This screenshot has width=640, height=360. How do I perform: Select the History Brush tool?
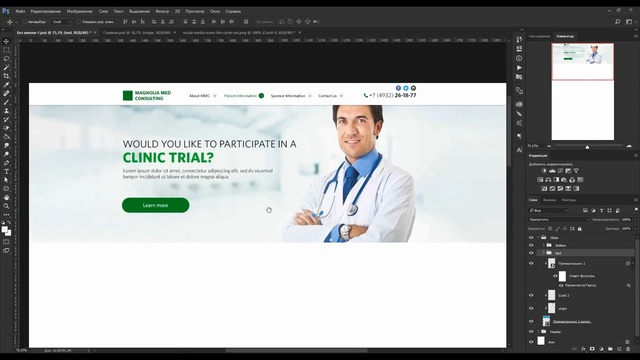(6, 120)
